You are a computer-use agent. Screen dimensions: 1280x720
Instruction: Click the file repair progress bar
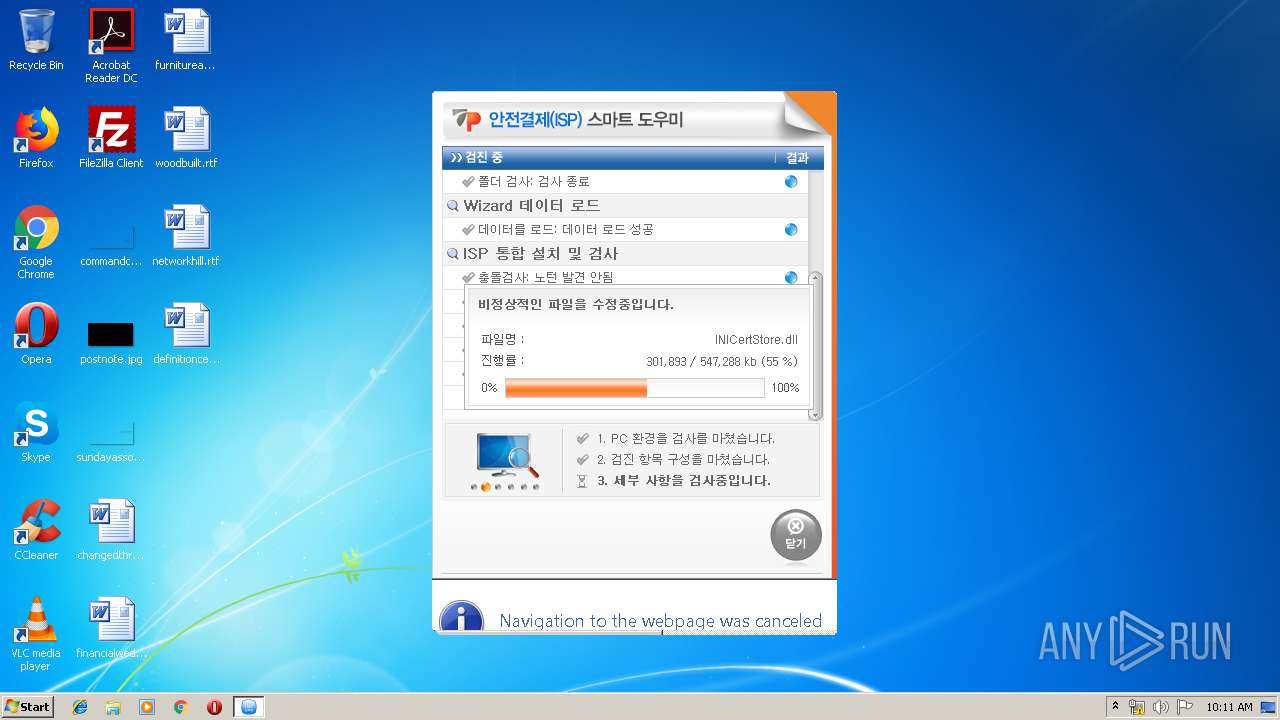[x=635, y=388]
